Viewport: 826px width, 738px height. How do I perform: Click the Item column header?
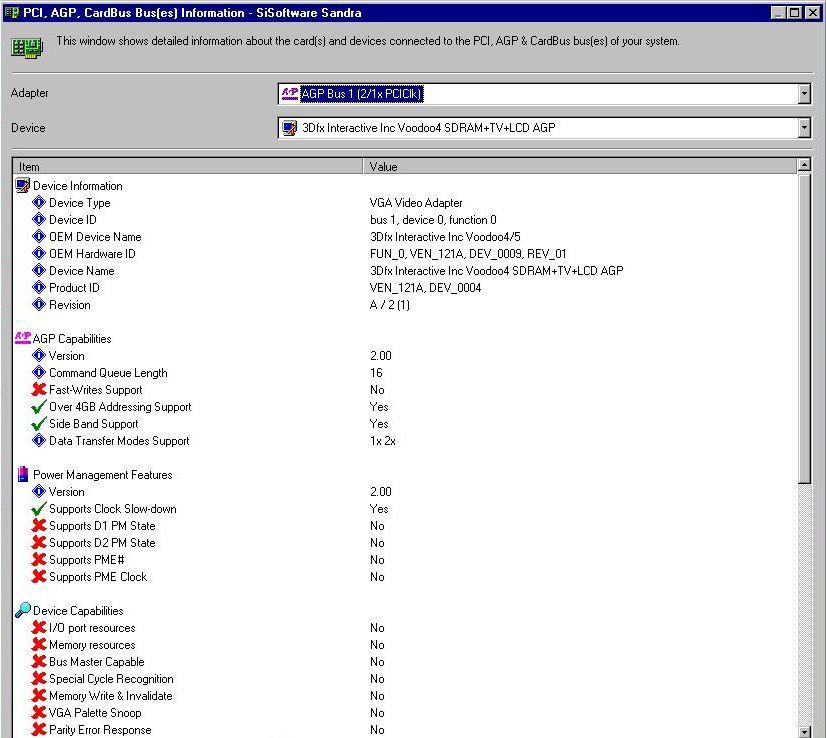[188, 166]
